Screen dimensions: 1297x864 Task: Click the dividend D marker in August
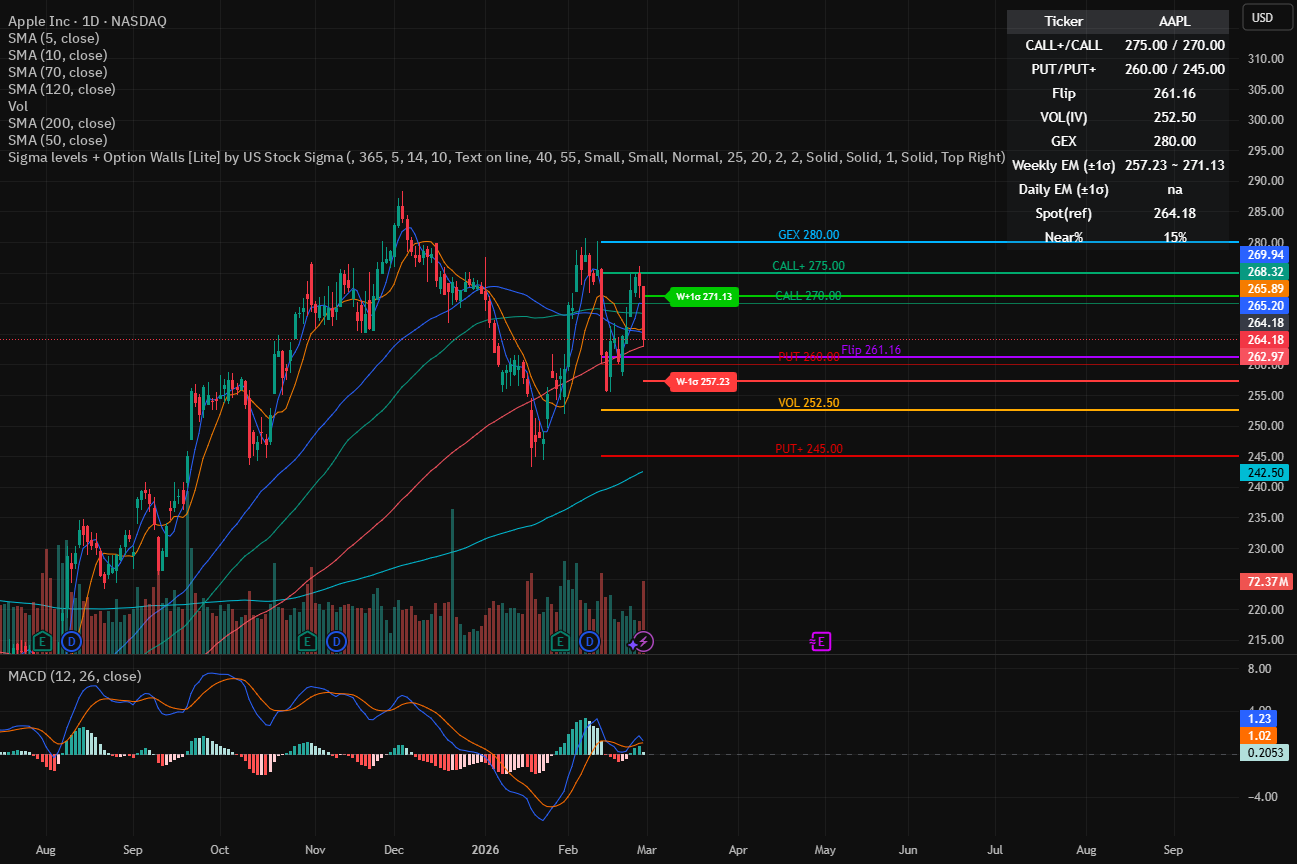click(71, 640)
